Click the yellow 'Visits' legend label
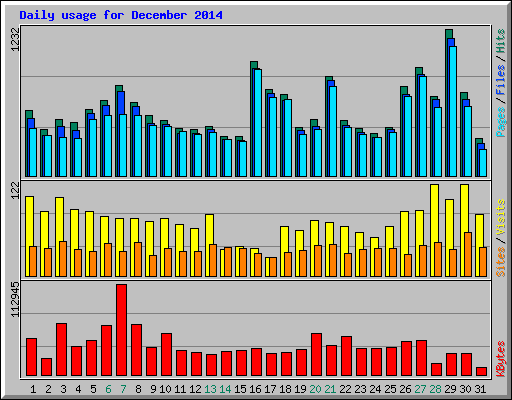This screenshot has width=512, height=400. click(x=501, y=218)
